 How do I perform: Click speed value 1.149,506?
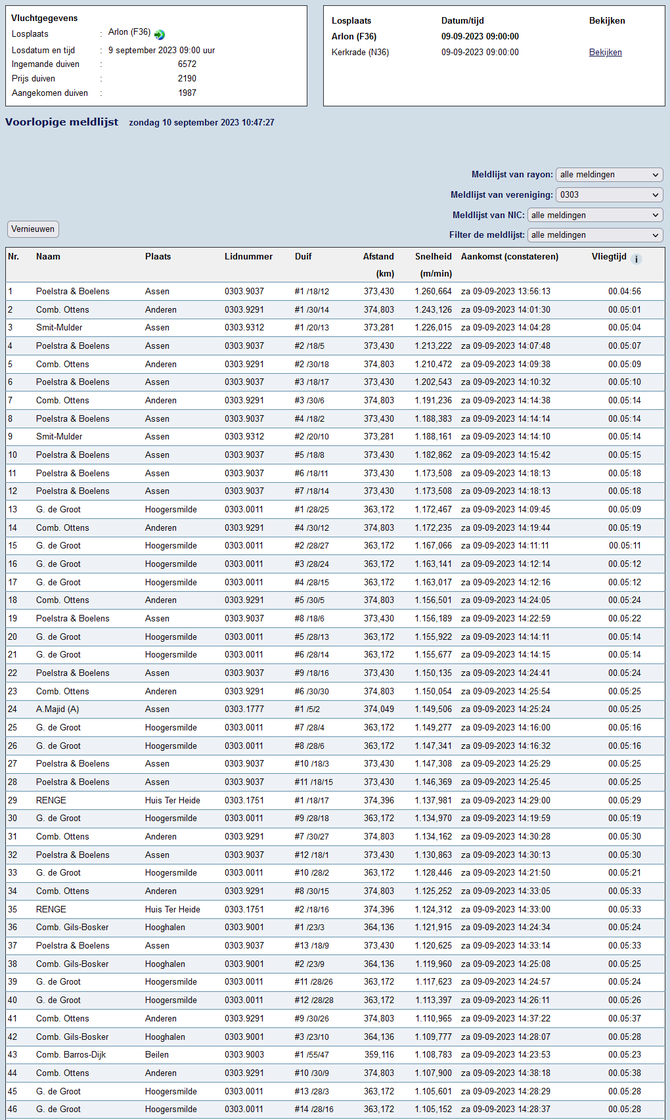coord(433,709)
